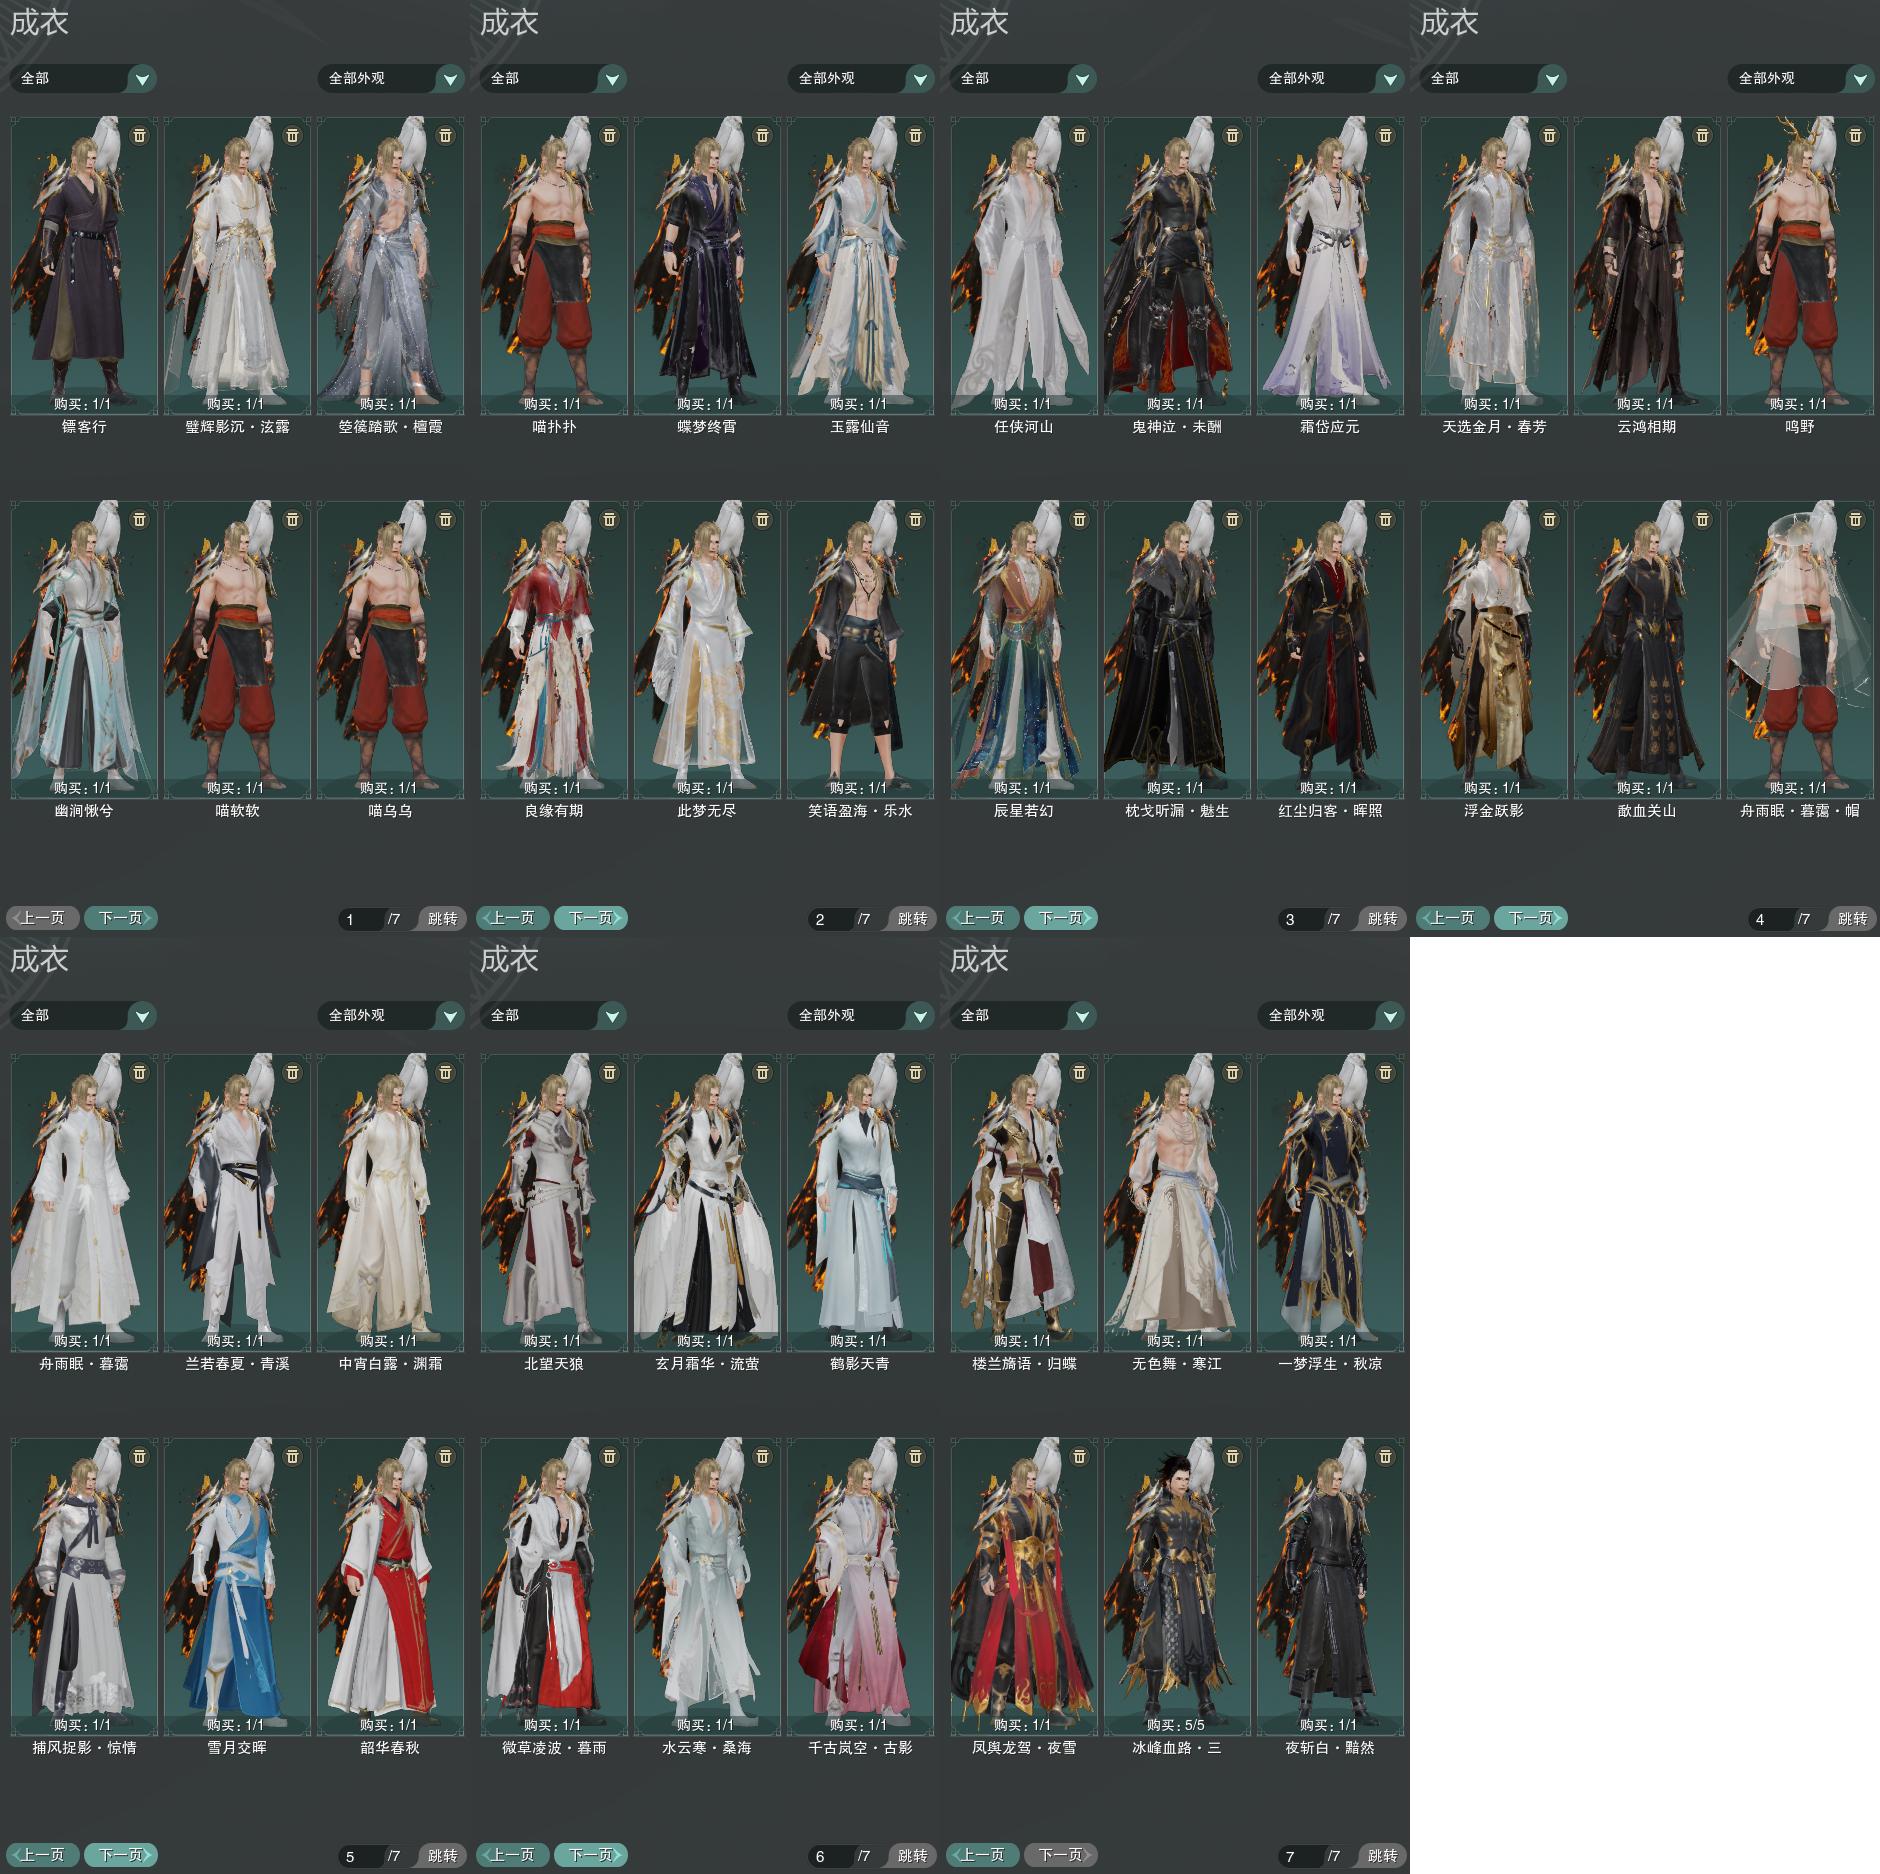Image resolution: width=1880 pixels, height=1874 pixels.
Task: Focus page number field showing 4
Action: 1771,919
